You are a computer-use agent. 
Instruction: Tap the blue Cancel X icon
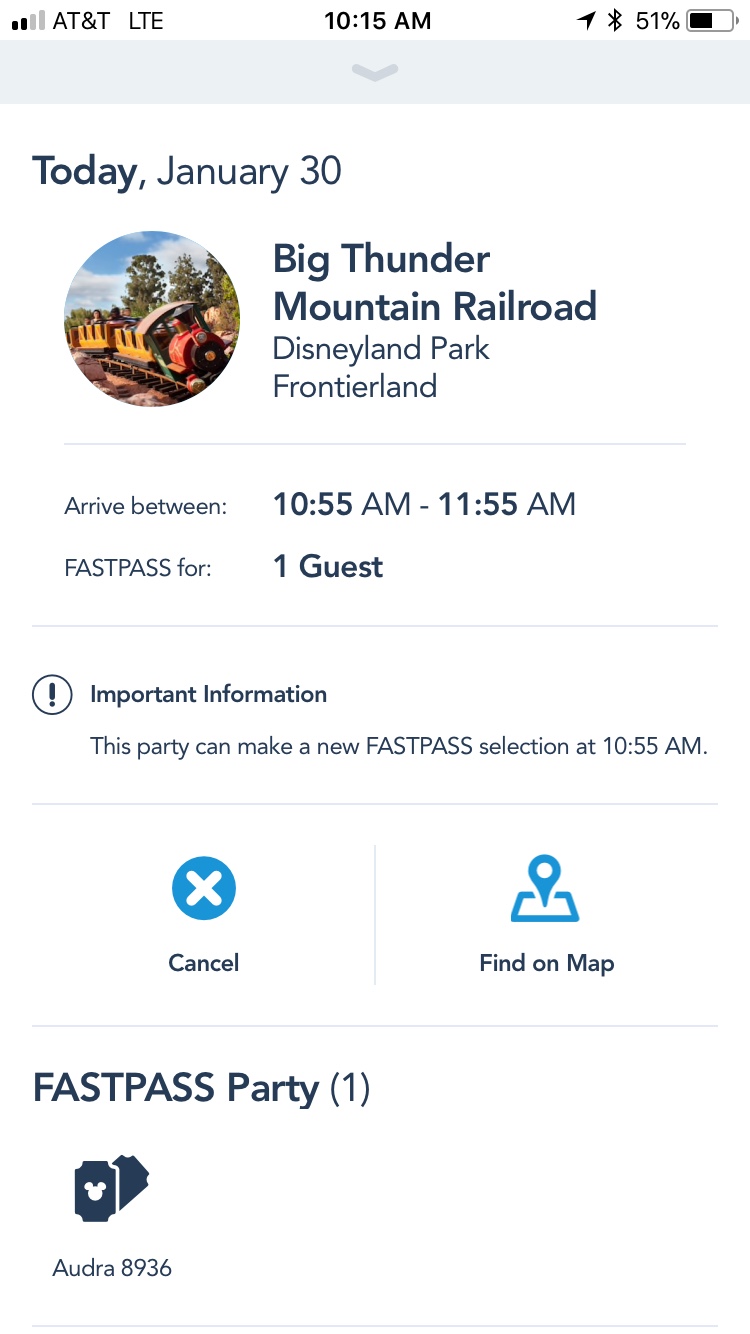[203, 888]
